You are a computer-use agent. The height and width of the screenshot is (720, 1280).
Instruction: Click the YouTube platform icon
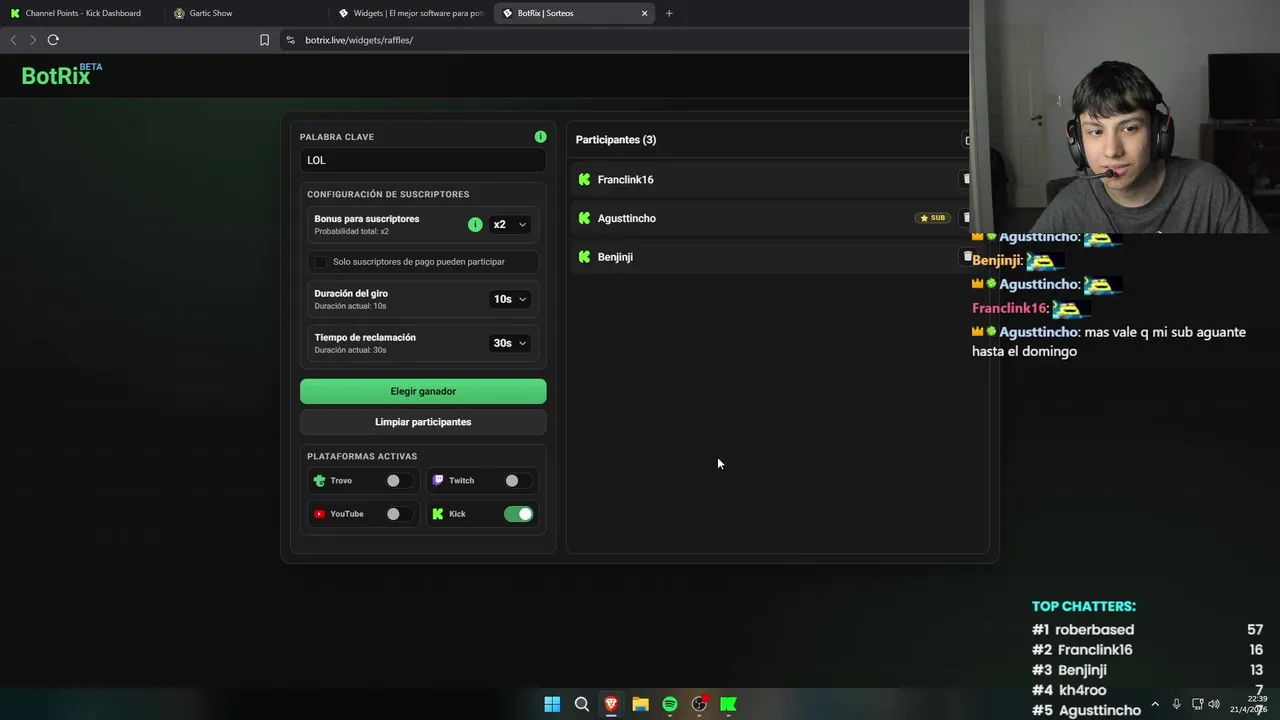click(x=319, y=514)
